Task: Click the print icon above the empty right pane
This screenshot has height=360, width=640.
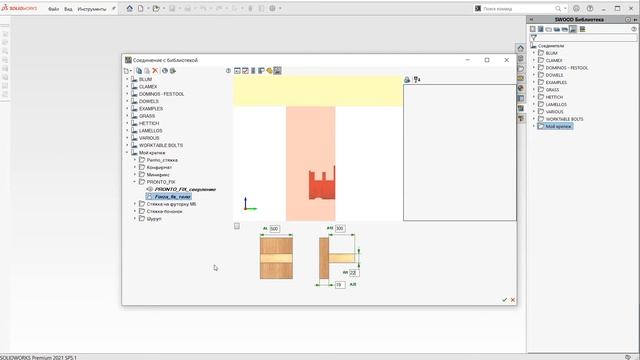Action: (x=407, y=80)
